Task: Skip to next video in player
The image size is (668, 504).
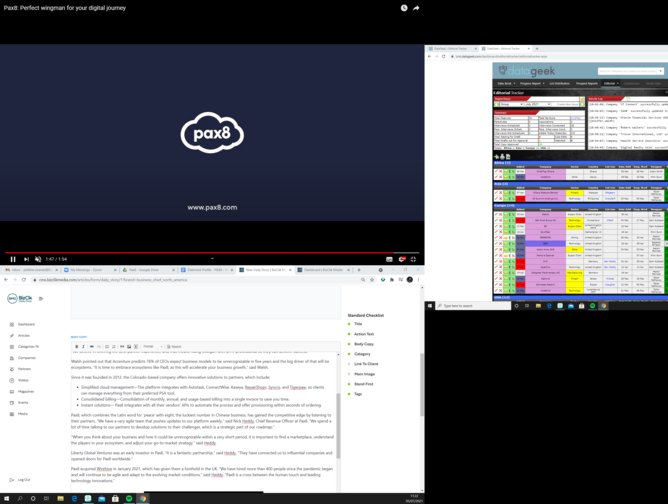Action: [26, 259]
